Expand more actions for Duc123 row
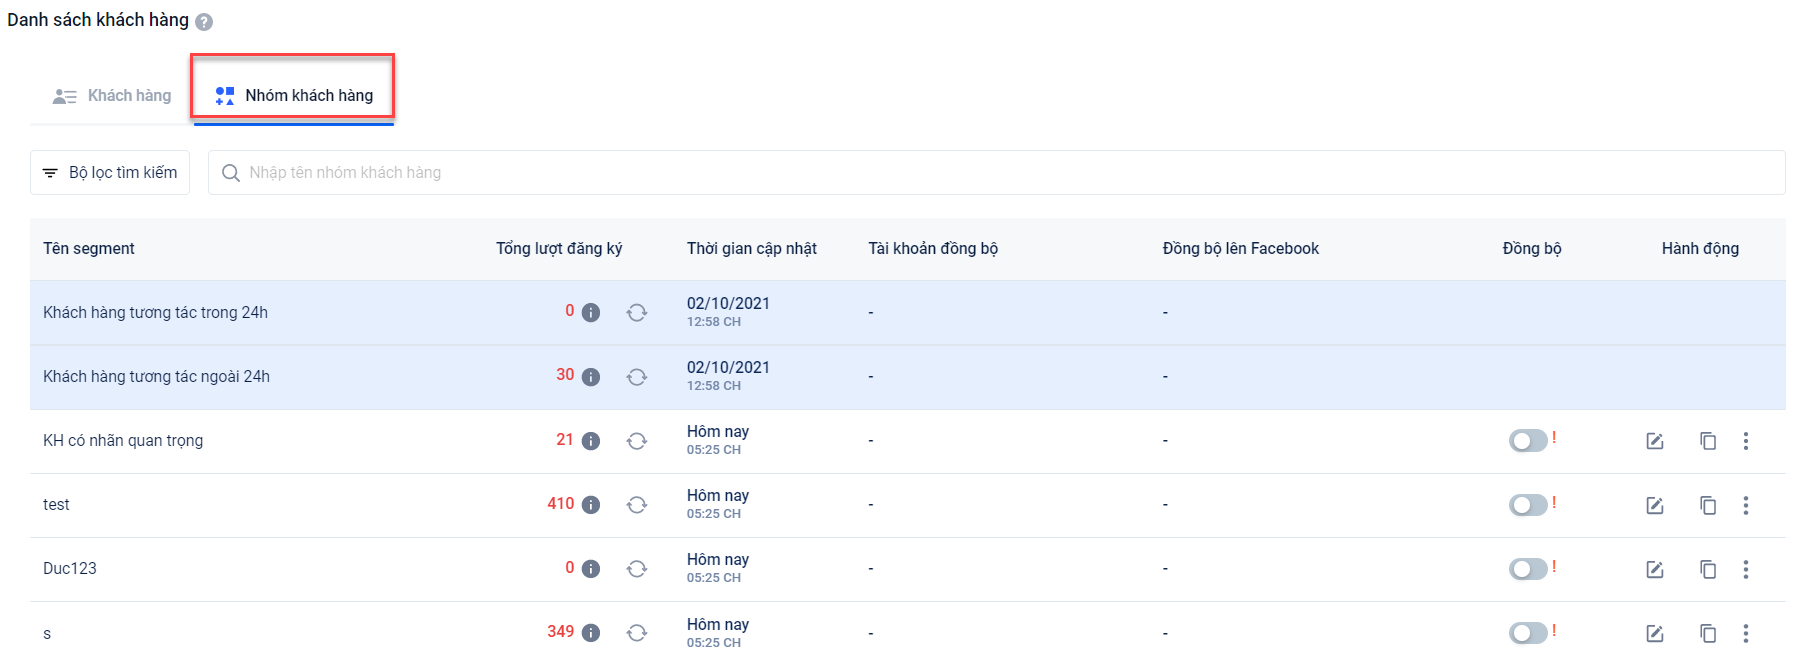The image size is (1802, 665). click(1746, 569)
